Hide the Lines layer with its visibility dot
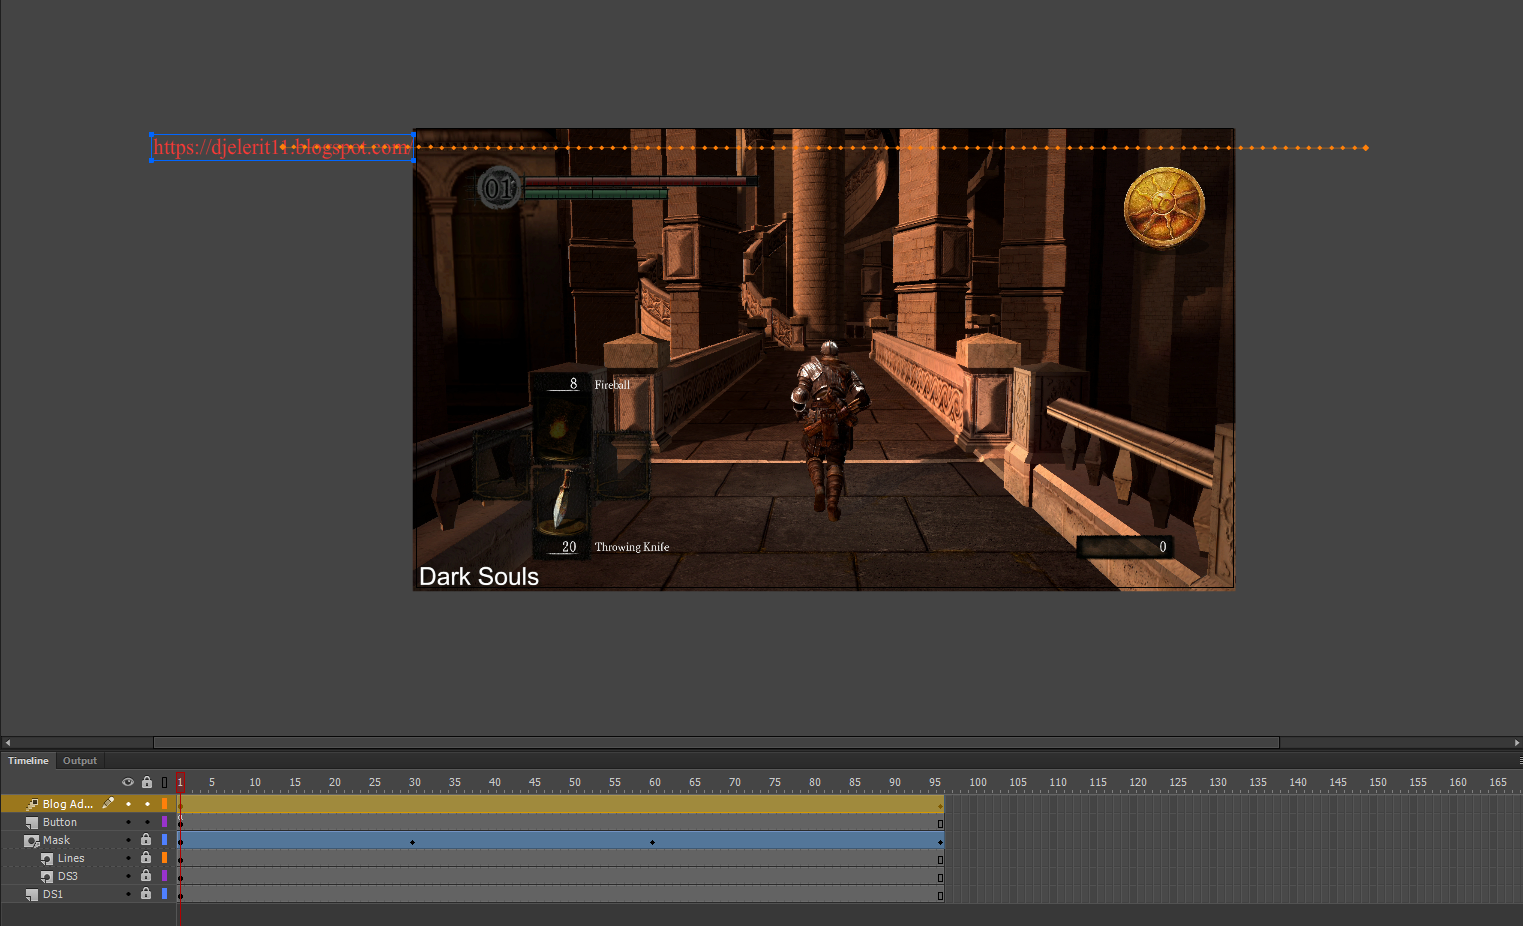The image size is (1523, 926). pos(128,858)
